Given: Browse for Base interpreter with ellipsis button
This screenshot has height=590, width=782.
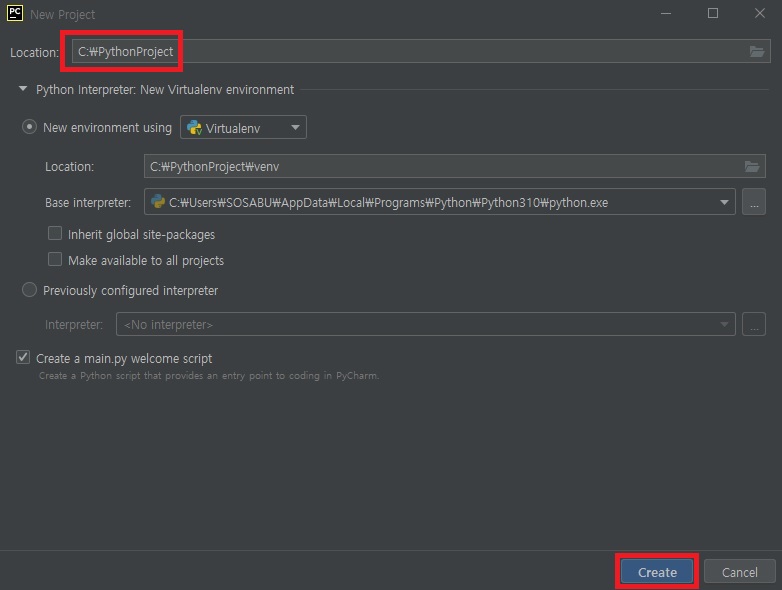Looking at the screenshot, I should pos(754,202).
